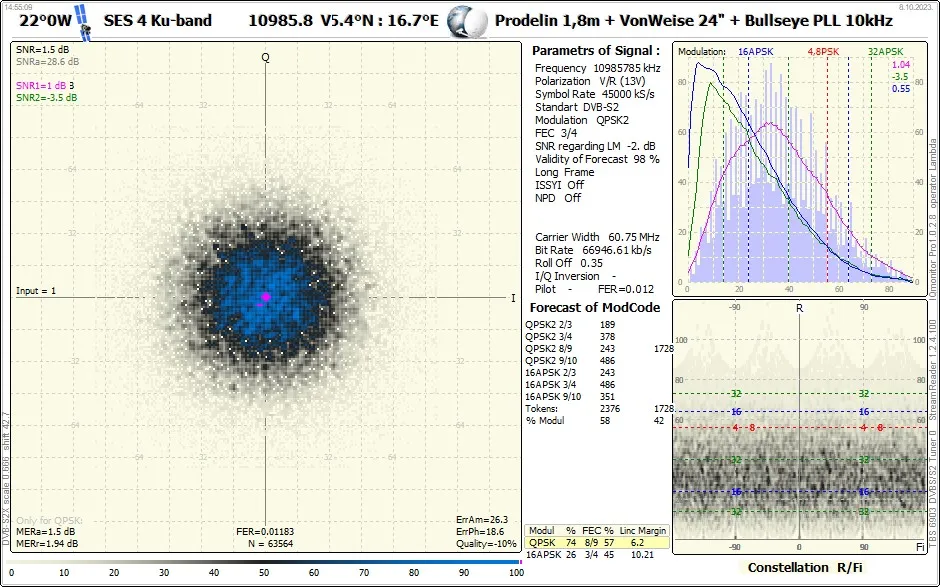The height and width of the screenshot is (587, 940).
Task: Select the 16APSK marker in modulation histogram
Action: click(756, 51)
